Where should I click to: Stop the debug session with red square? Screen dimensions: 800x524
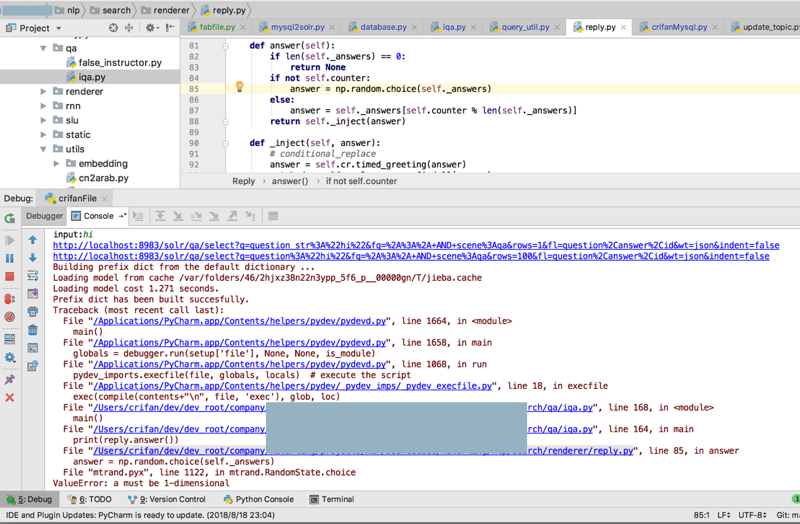(x=10, y=277)
